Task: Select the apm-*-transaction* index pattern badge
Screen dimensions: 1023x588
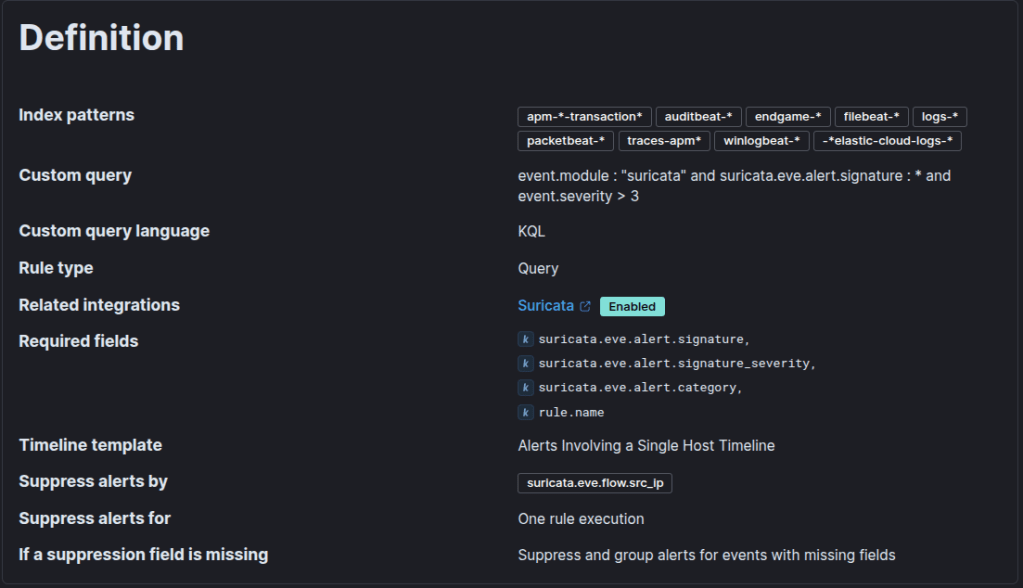Action: pos(585,117)
